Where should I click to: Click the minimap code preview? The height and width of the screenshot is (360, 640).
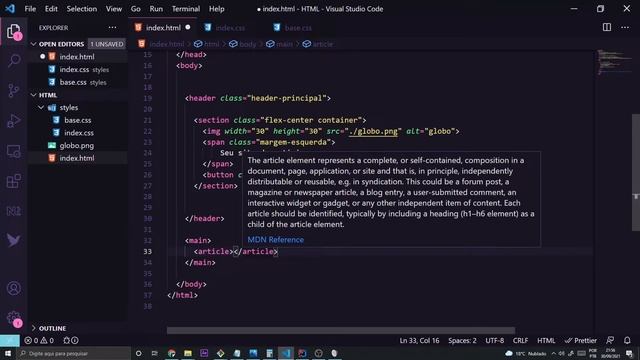pos(614,62)
